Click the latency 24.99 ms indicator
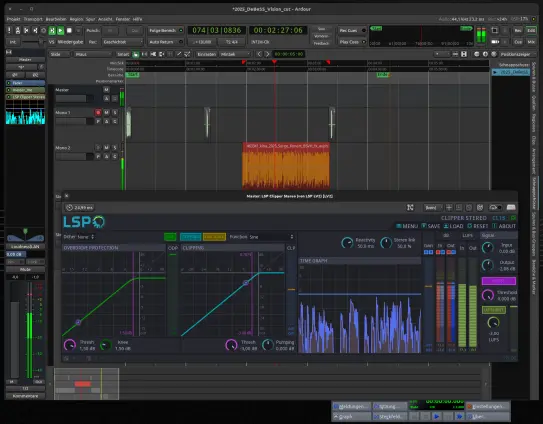 point(80,207)
